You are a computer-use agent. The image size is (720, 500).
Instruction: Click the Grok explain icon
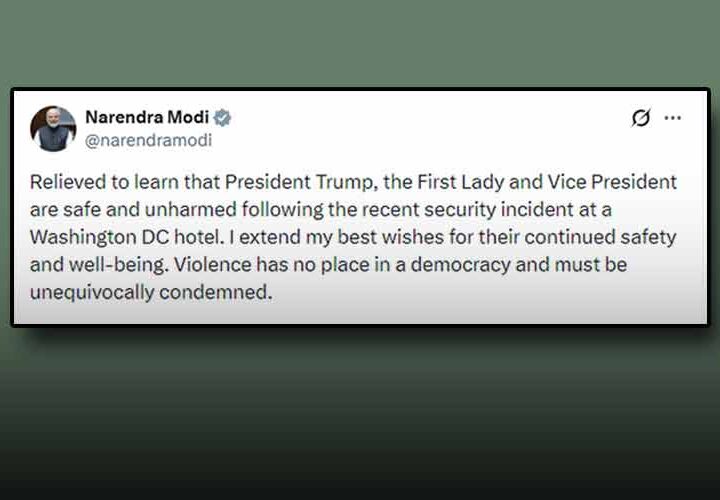click(641, 119)
